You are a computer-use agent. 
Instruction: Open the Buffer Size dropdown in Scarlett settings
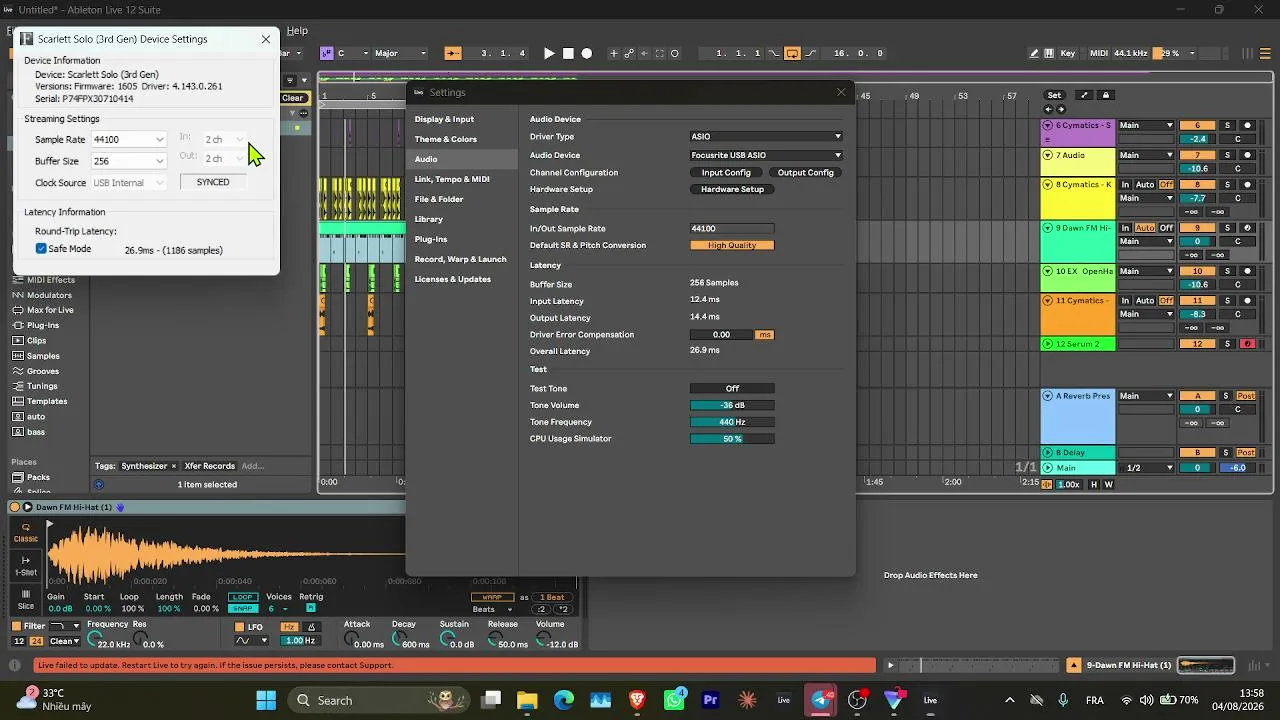(x=128, y=161)
